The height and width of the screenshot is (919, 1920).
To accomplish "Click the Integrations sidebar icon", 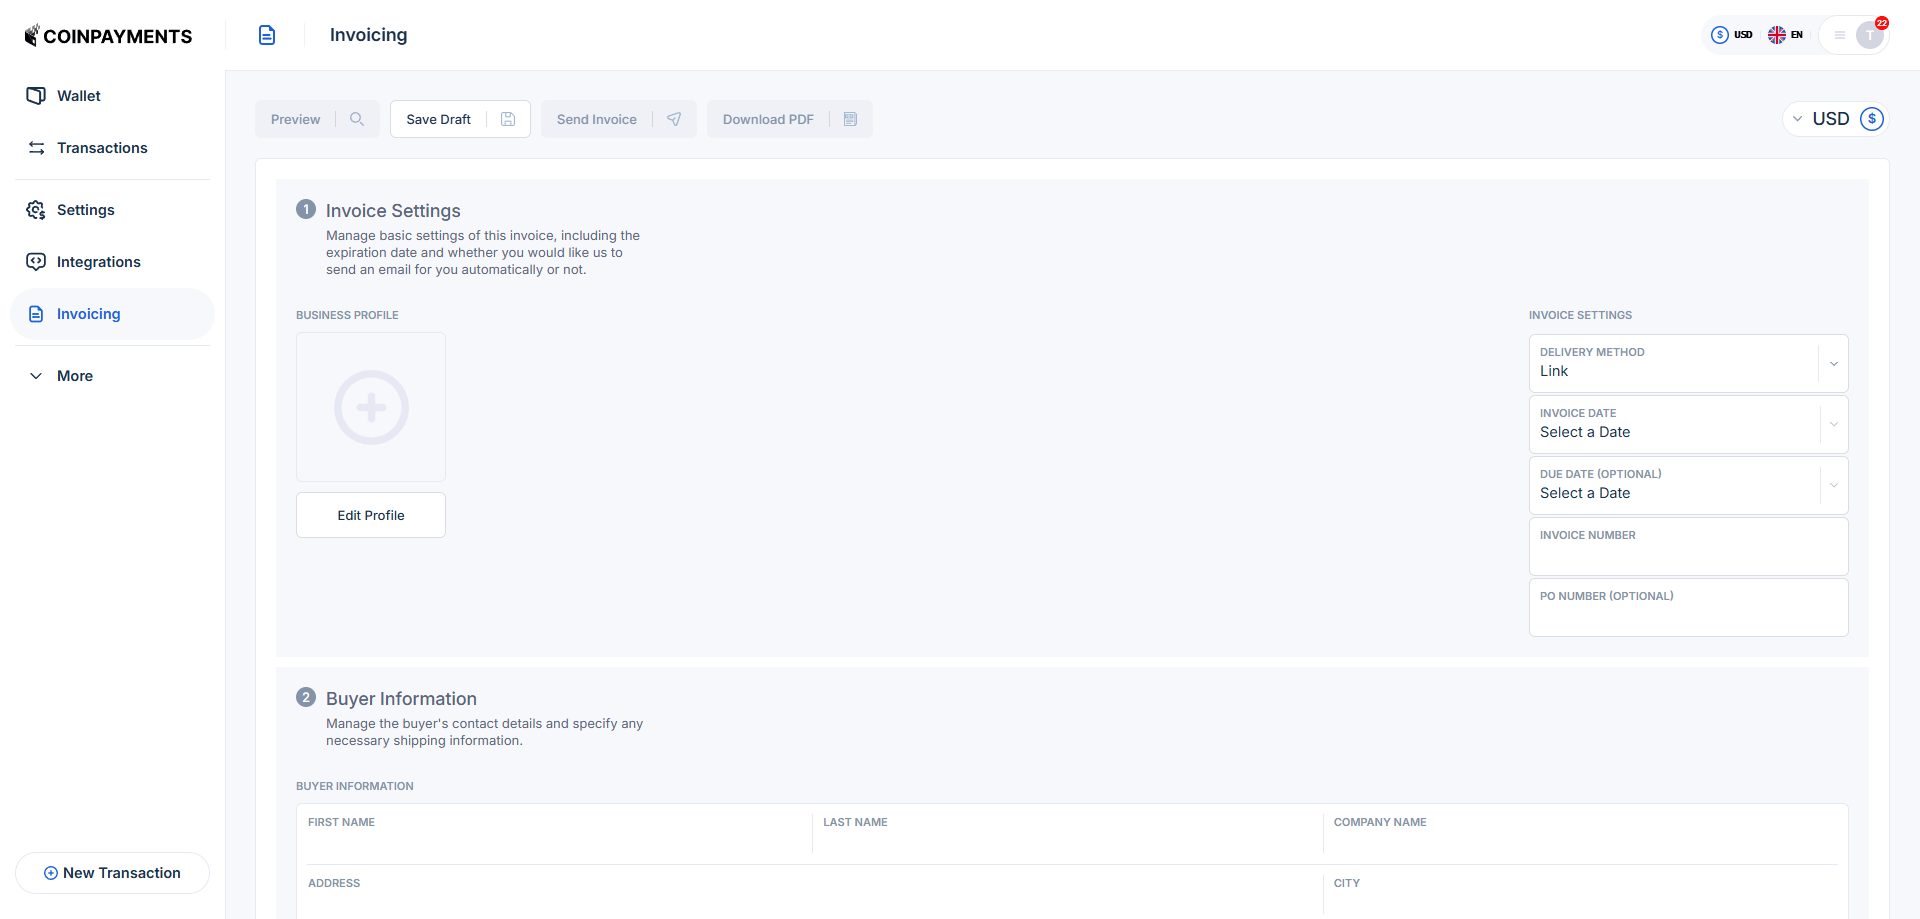I will pyautogui.click(x=36, y=261).
